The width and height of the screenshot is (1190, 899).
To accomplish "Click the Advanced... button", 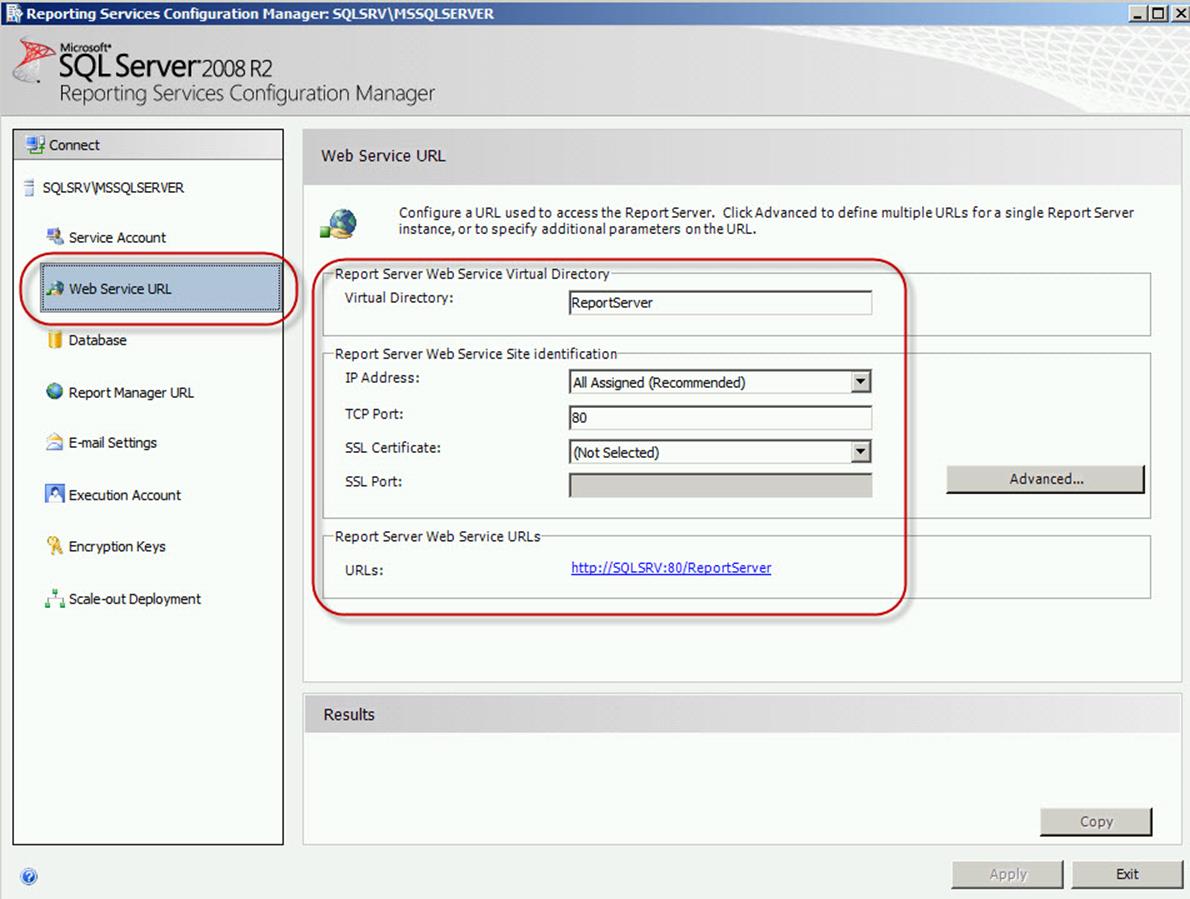I will [1045, 479].
